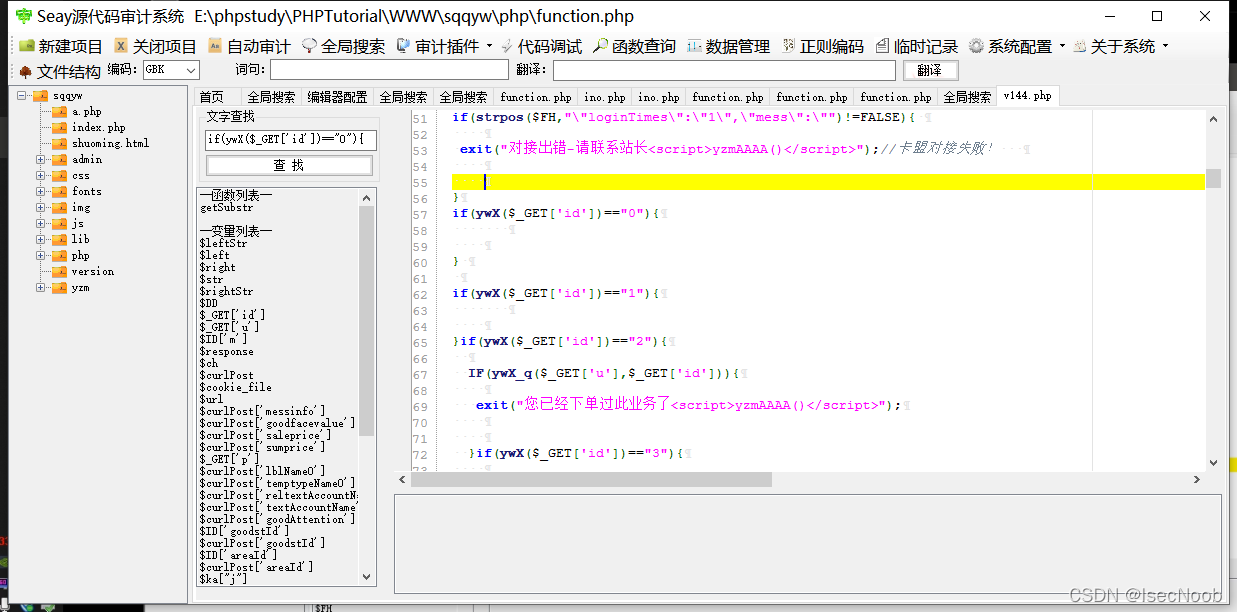The width and height of the screenshot is (1237, 612).
Task: Open the GBK encoding combo box
Action: pos(170,70)
